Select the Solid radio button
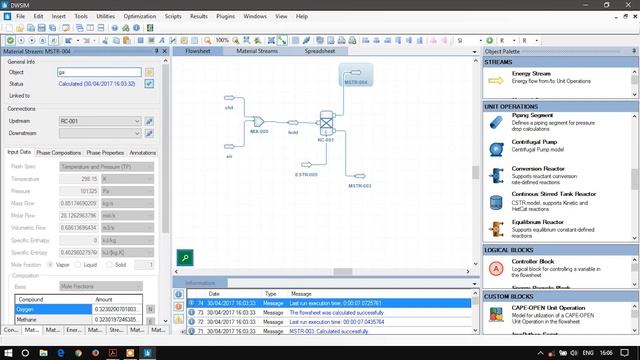This screenshot has width=640, height=360. click(x=109, y=264)
